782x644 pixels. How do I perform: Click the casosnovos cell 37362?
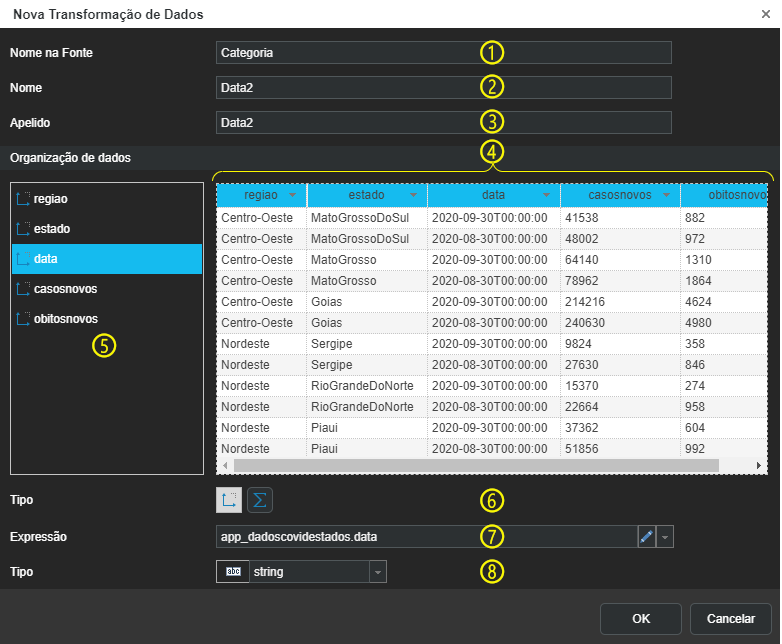point(620,428)
